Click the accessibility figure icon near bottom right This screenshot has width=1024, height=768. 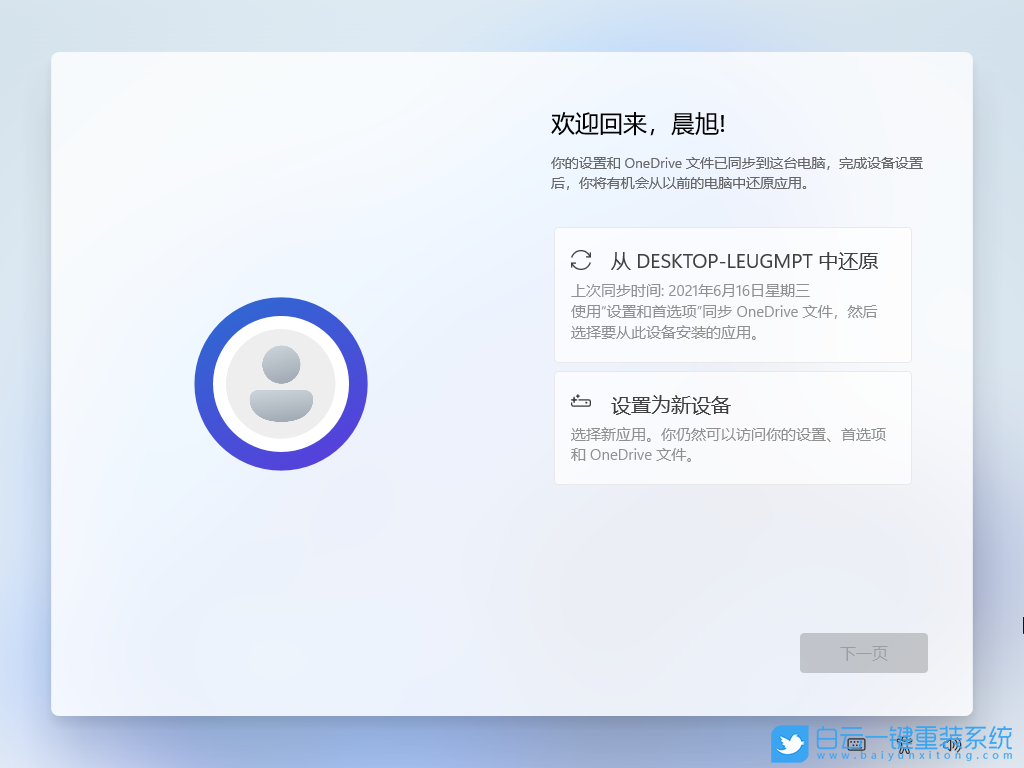(904, 745)
